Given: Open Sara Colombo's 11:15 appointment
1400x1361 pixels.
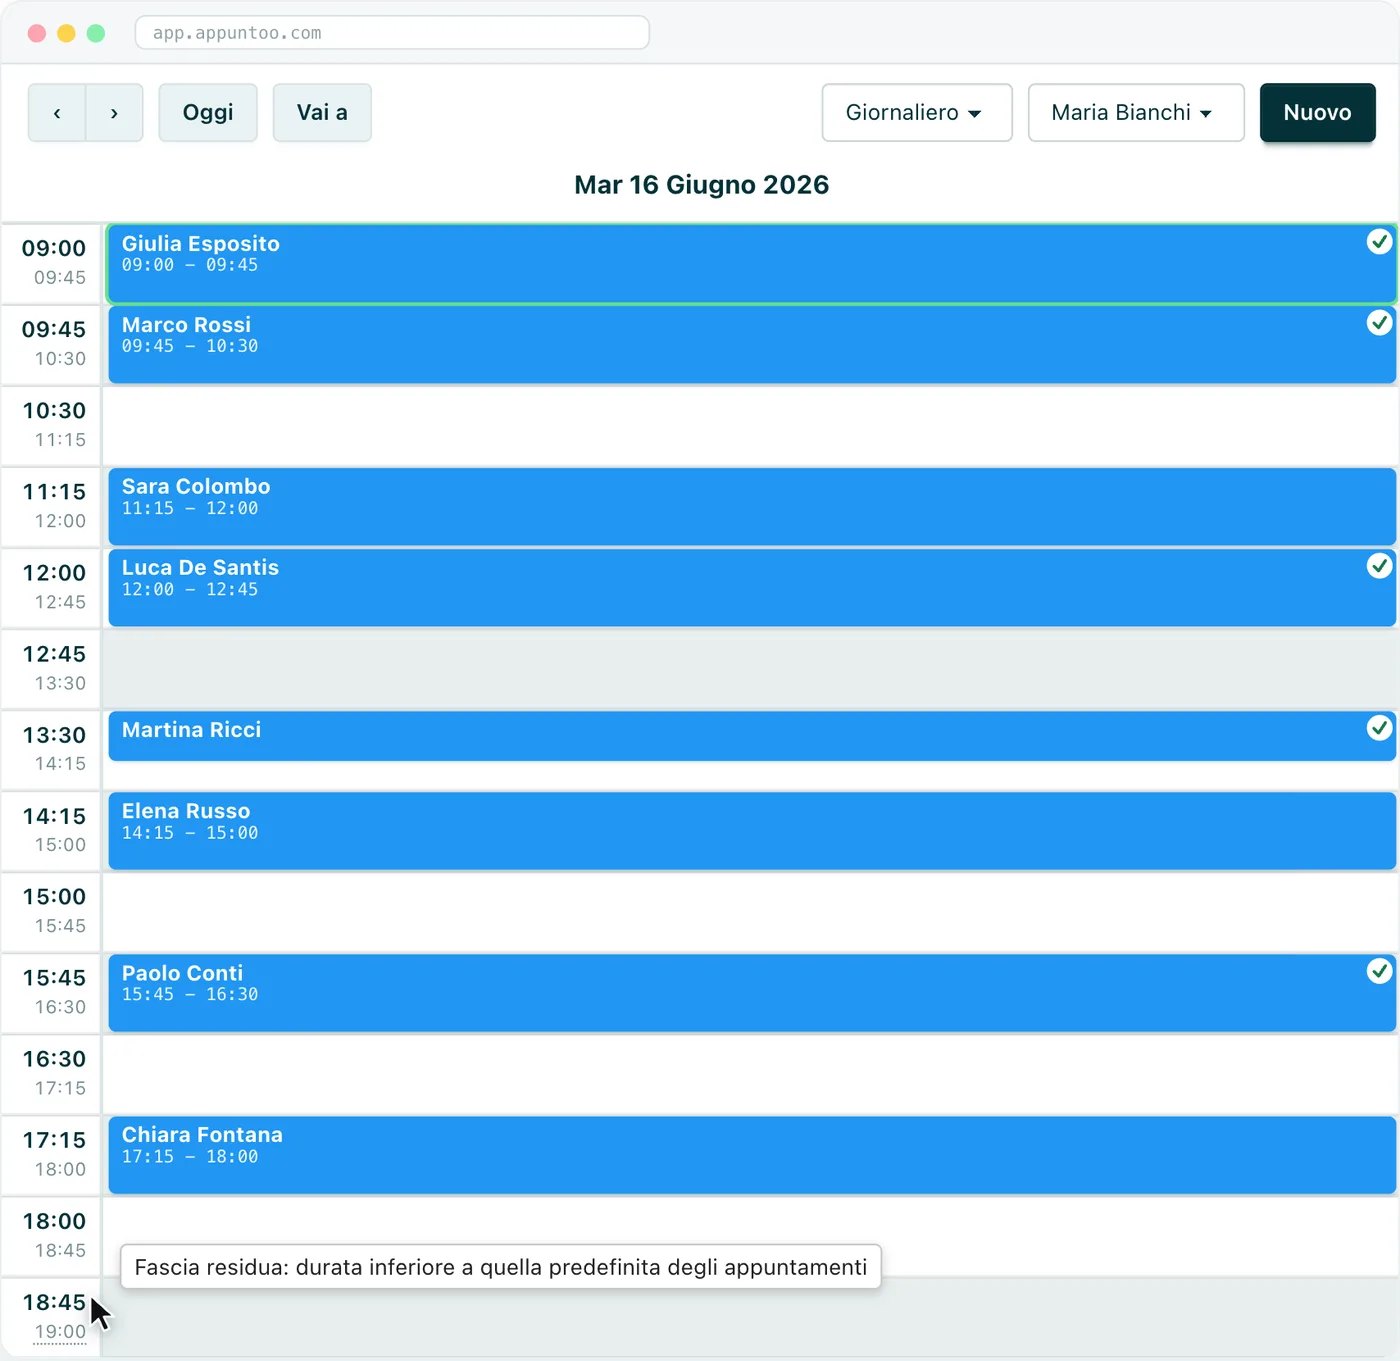Looking at the screenshot, I should 751,507.
